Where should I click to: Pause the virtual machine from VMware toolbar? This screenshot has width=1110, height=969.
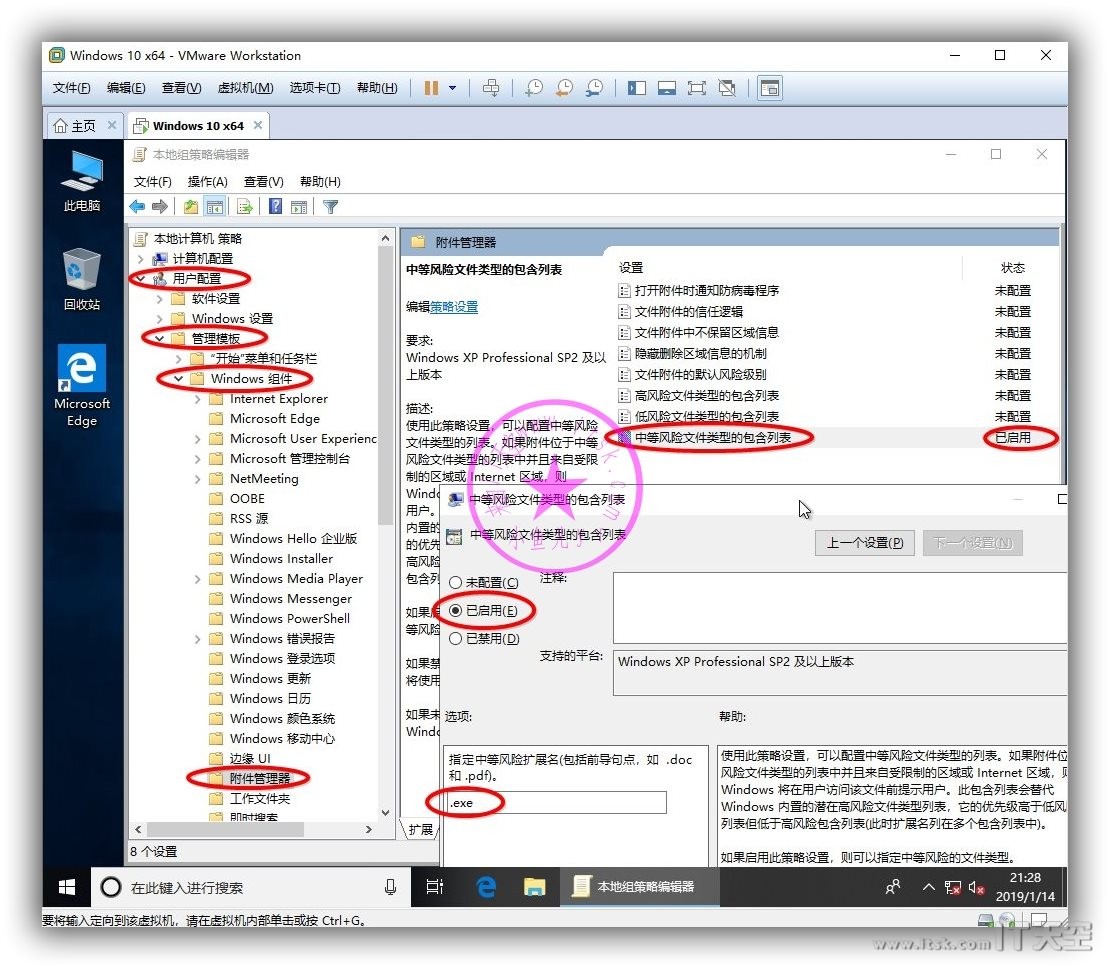click(431, 88)
